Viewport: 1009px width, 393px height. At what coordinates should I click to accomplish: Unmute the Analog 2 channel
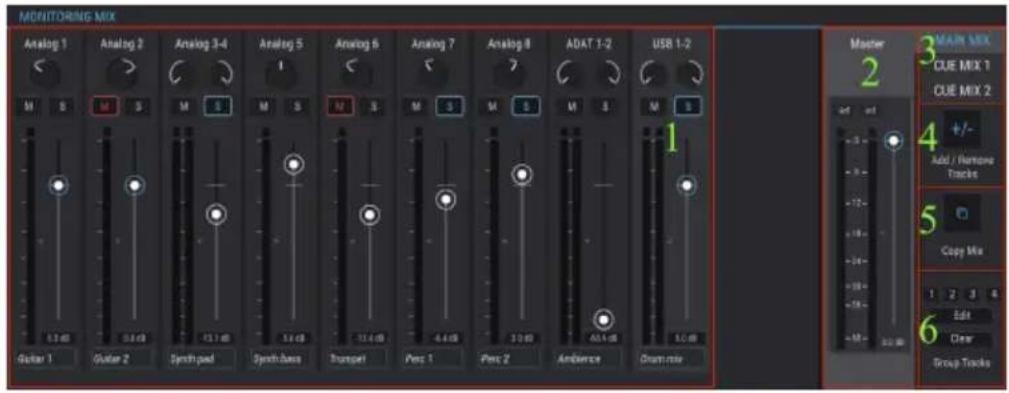[106, 106]
